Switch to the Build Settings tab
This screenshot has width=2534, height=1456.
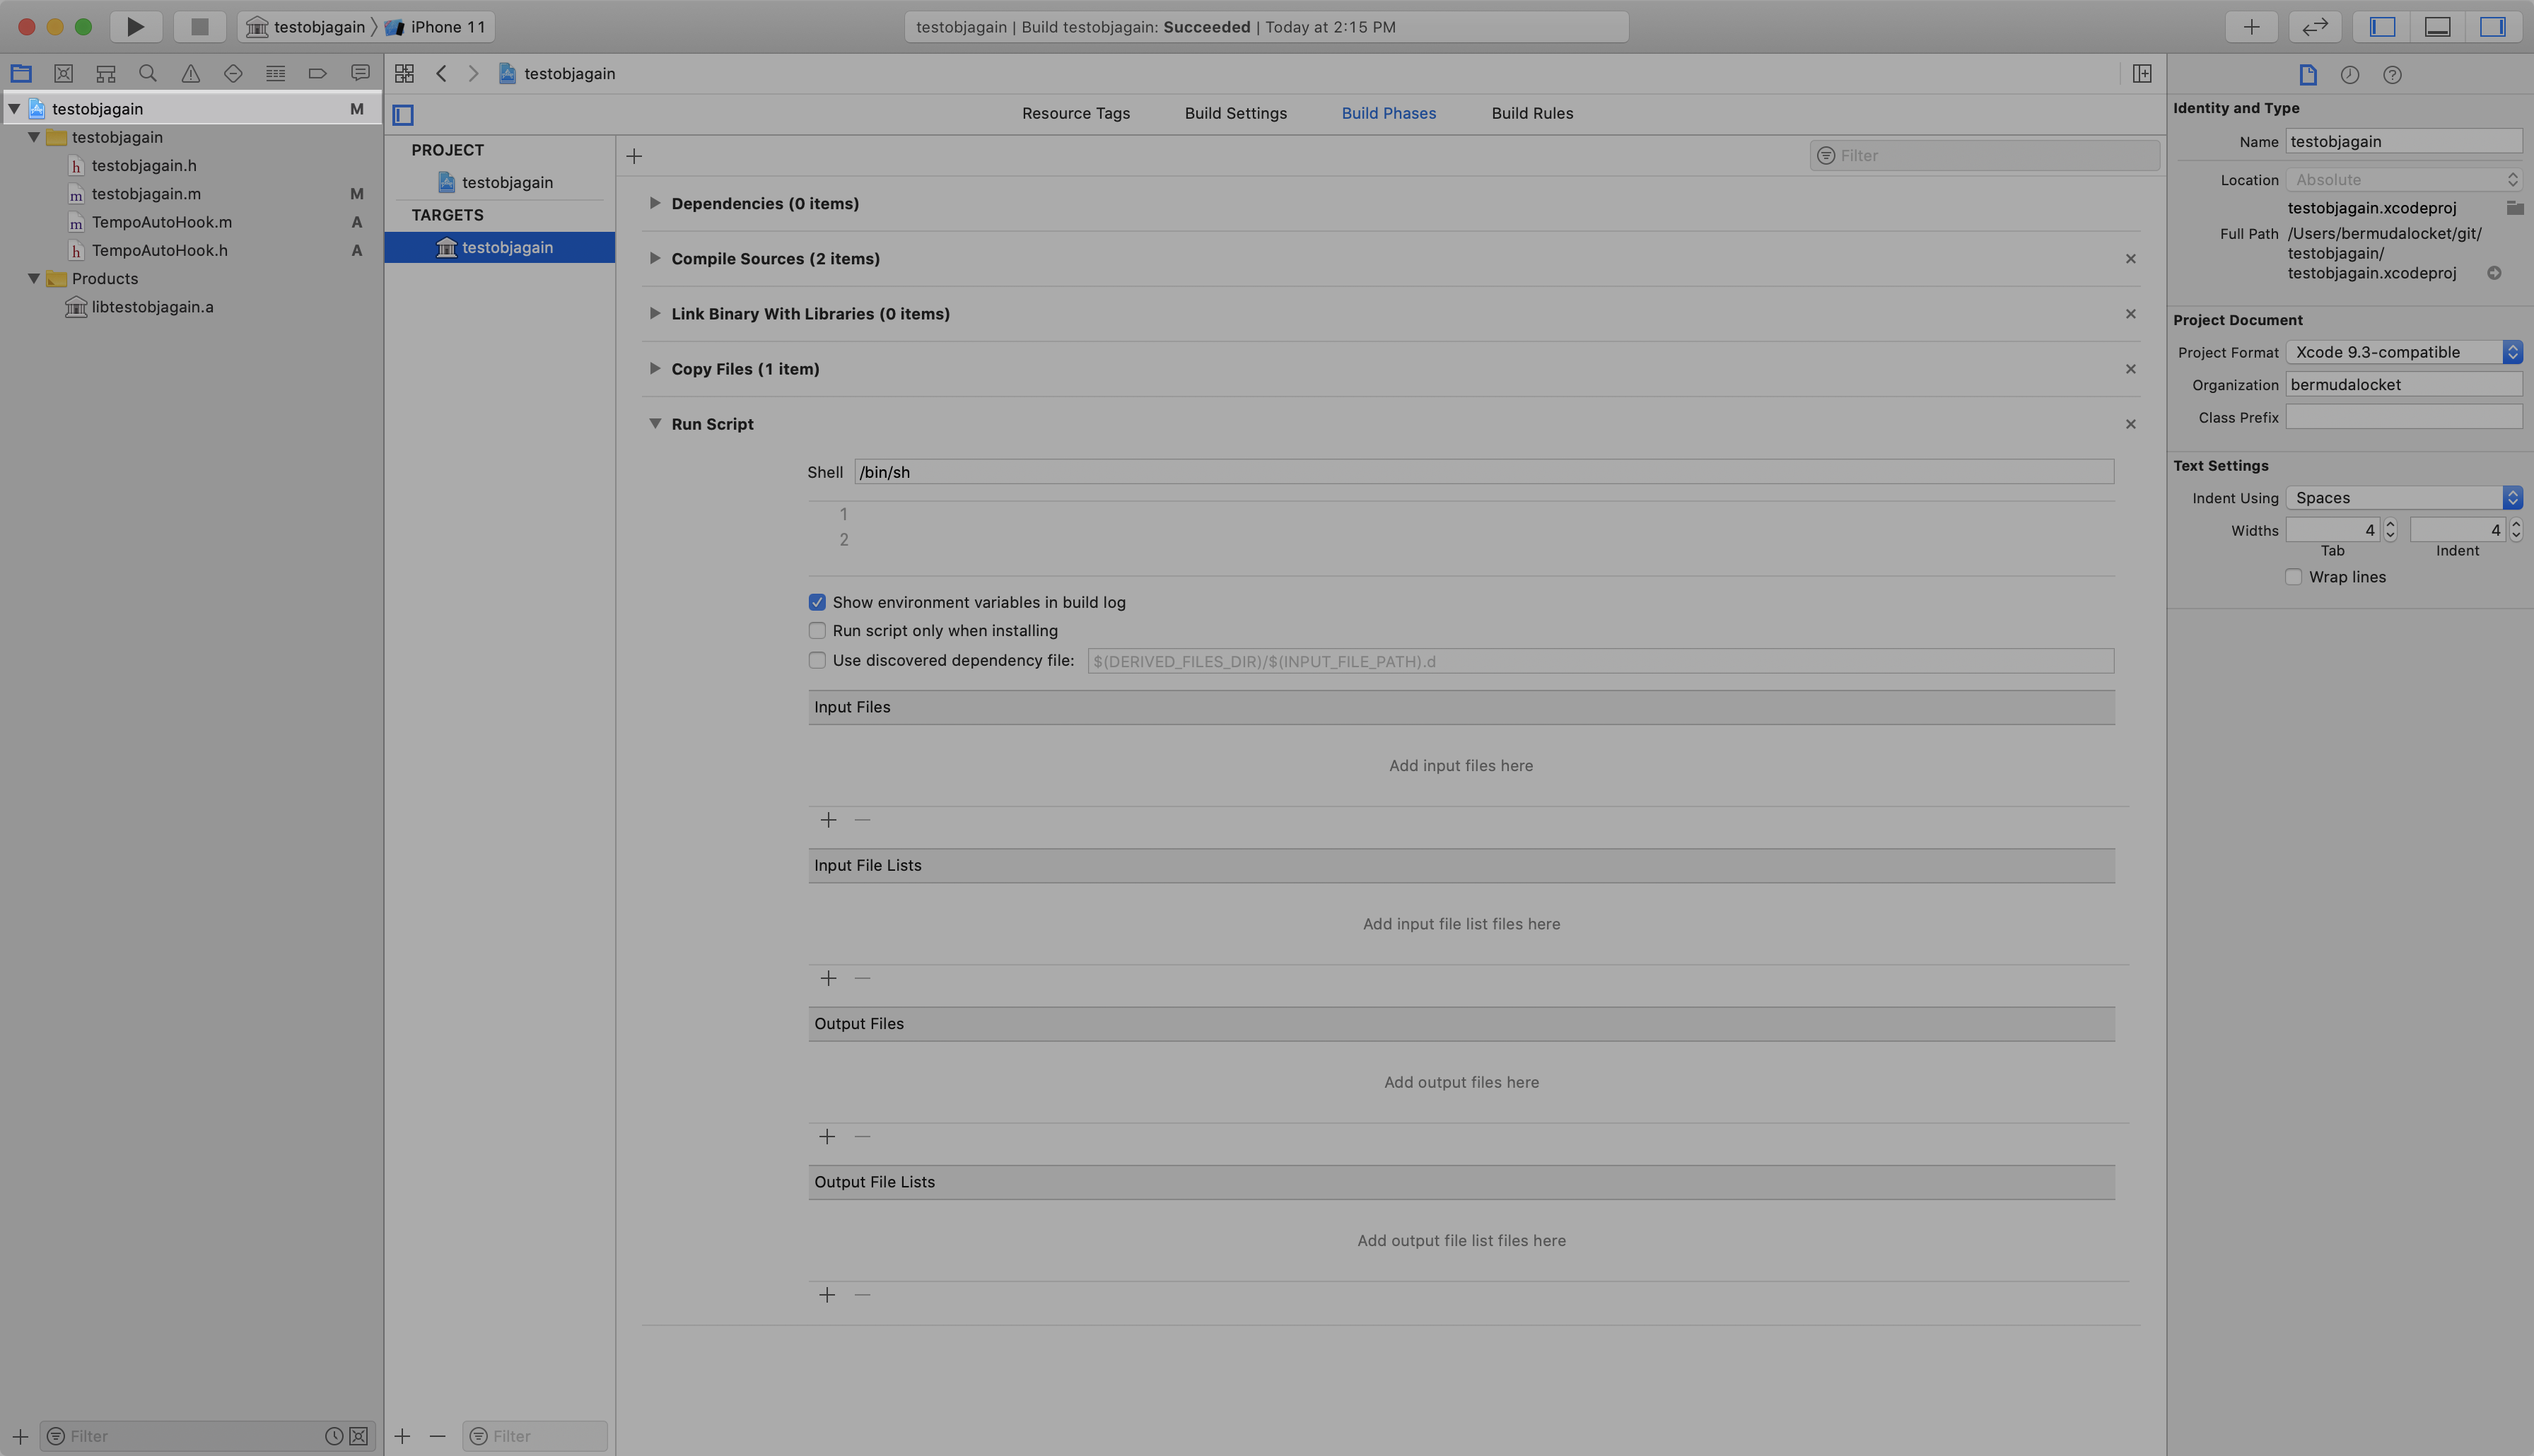coord(1235,113)
